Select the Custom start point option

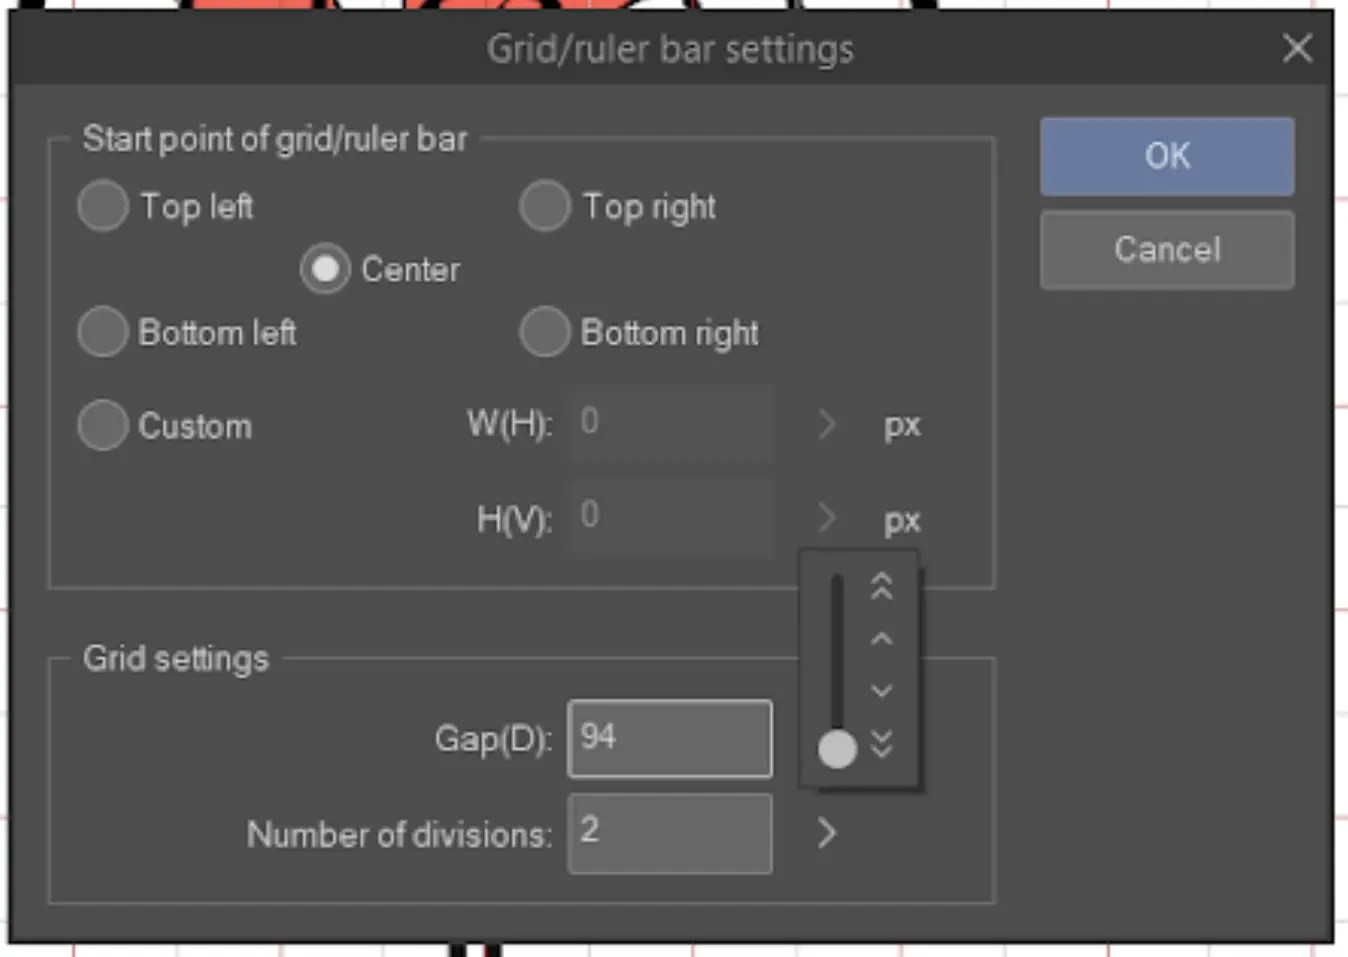[x=101, y=425]
